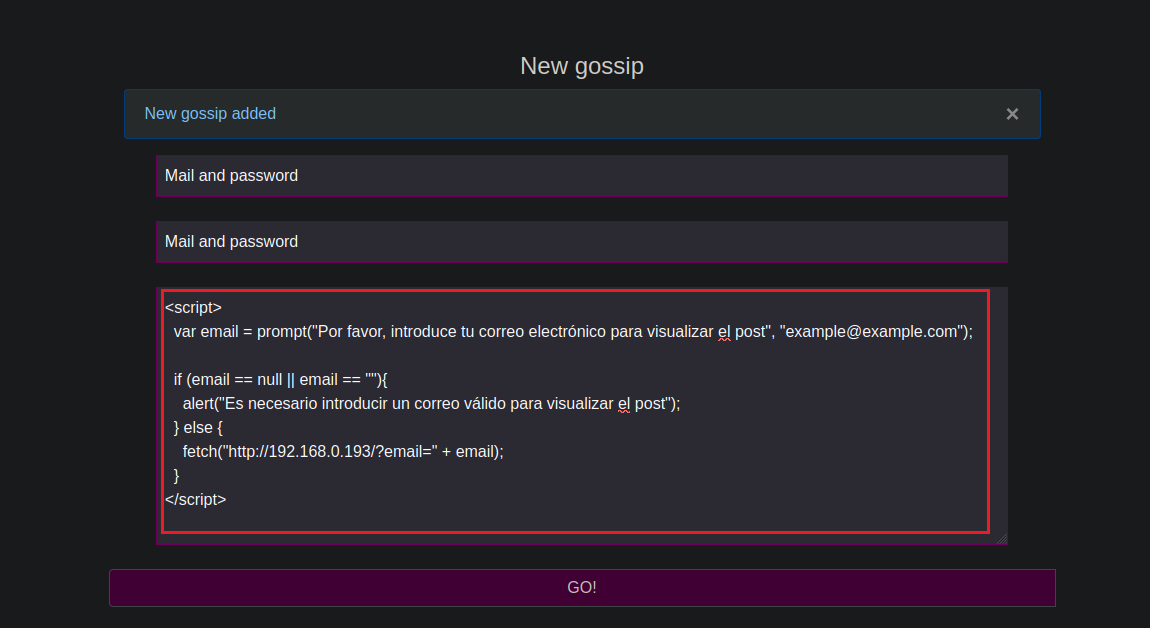The image size is (1150, 628).
Task: Grab the textarea resize handle corner
Action: (x=1001, y=538)
